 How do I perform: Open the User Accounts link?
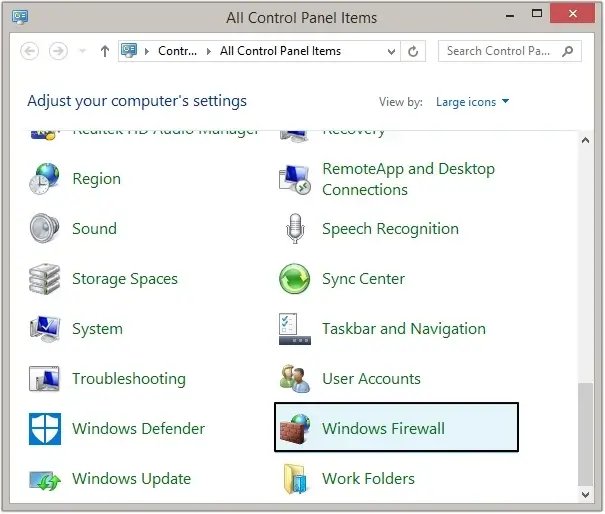tap(371, 379)
